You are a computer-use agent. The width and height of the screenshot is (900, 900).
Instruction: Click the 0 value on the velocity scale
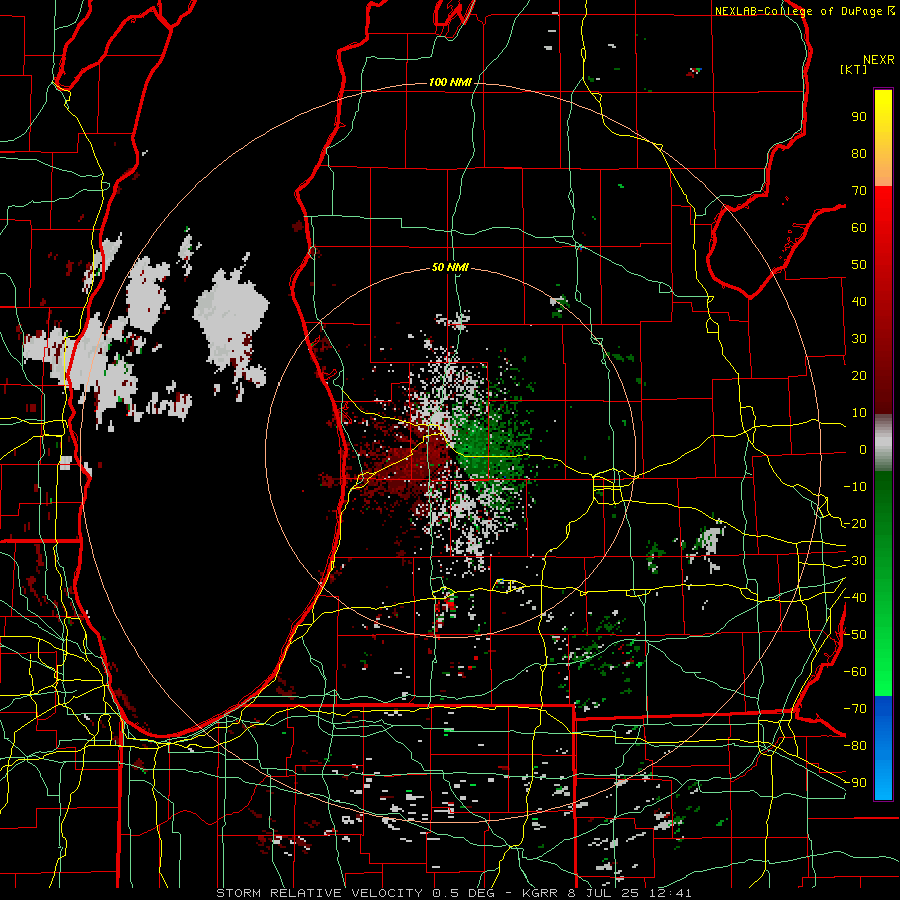[x=863, y=449]
